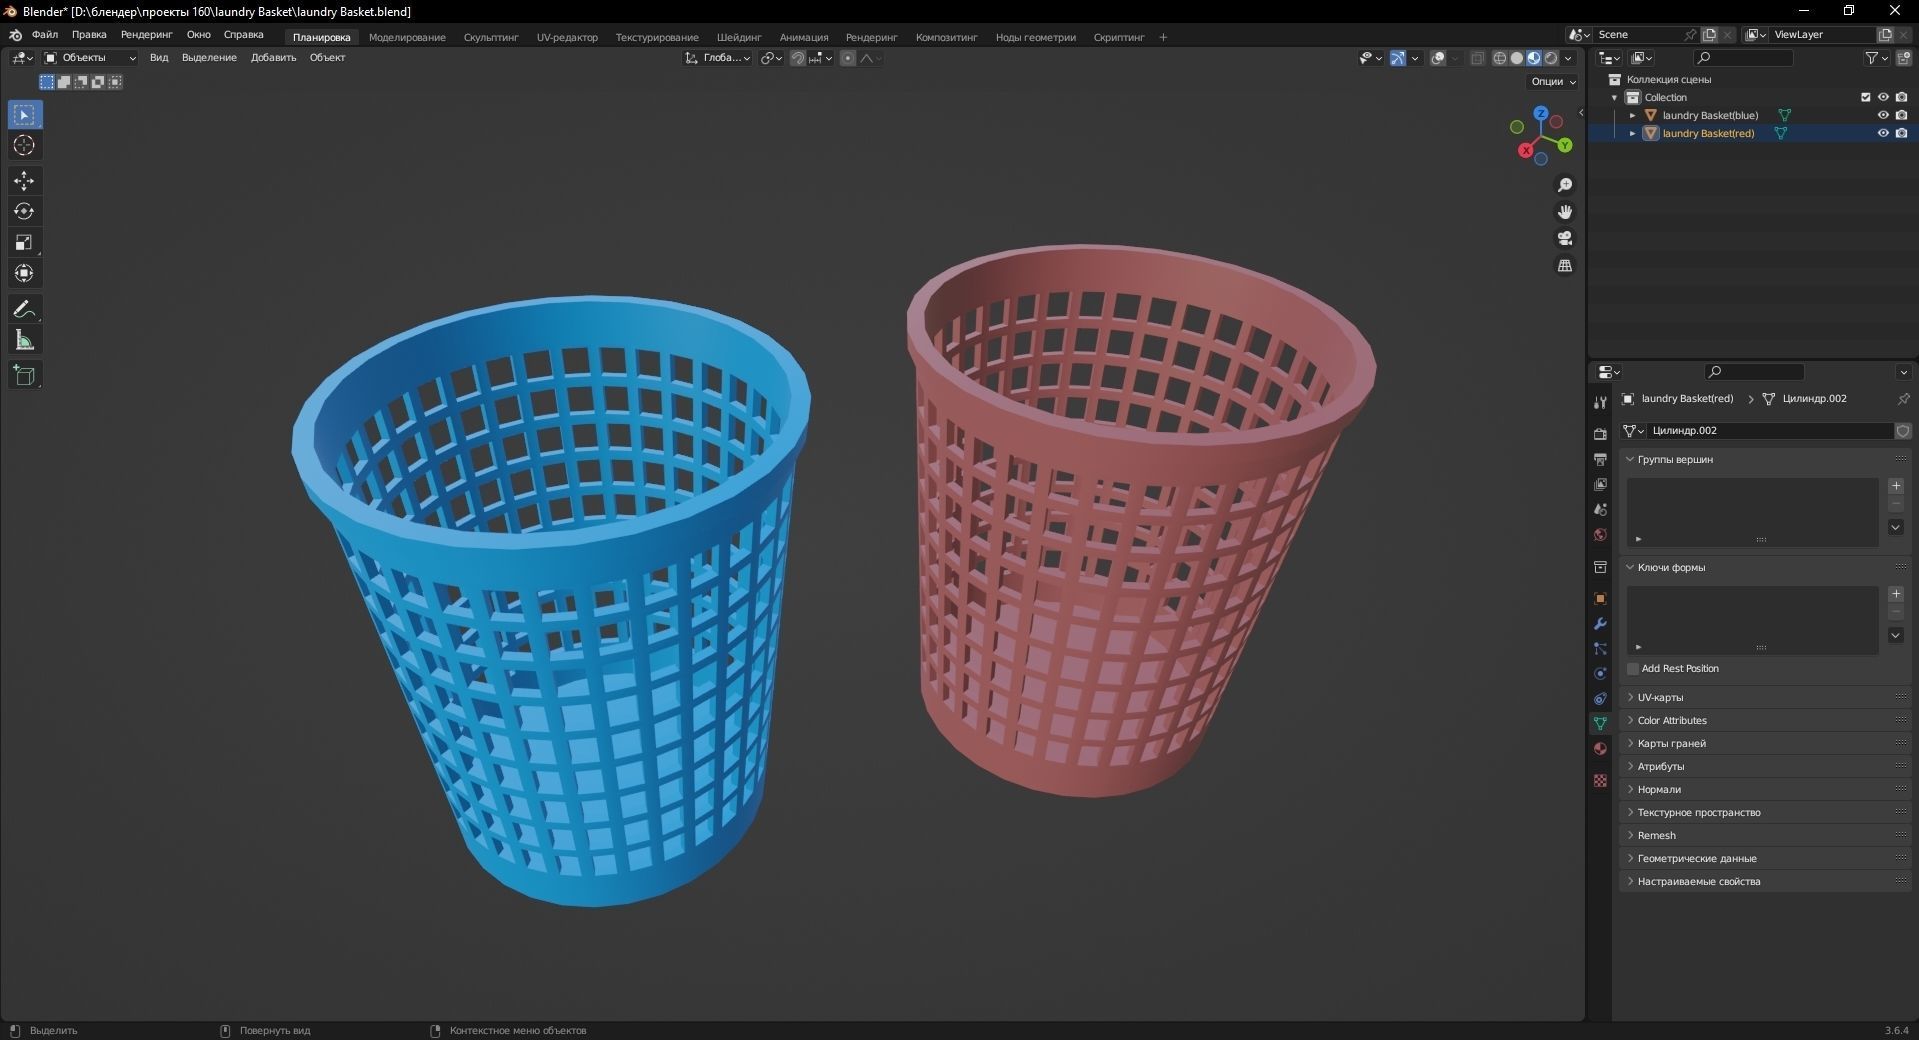Open the Правка menu

click(89, 35)
